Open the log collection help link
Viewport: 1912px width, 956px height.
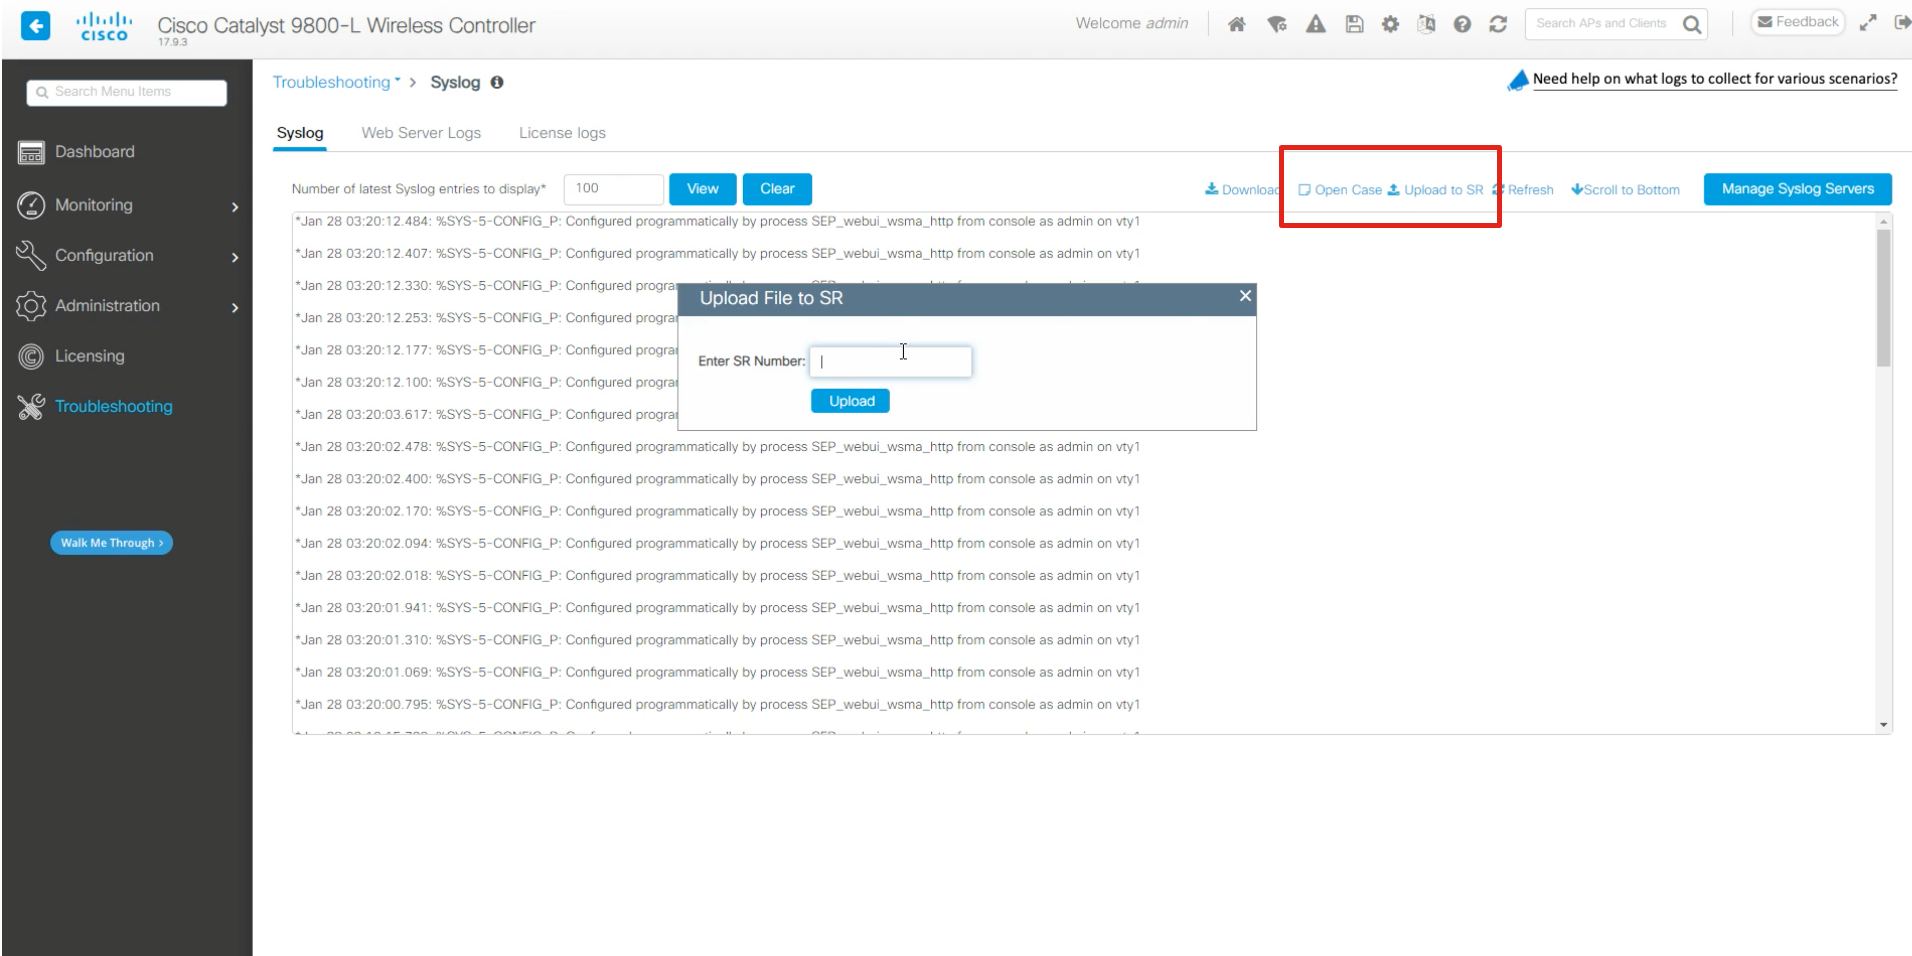coord(1714,79)
